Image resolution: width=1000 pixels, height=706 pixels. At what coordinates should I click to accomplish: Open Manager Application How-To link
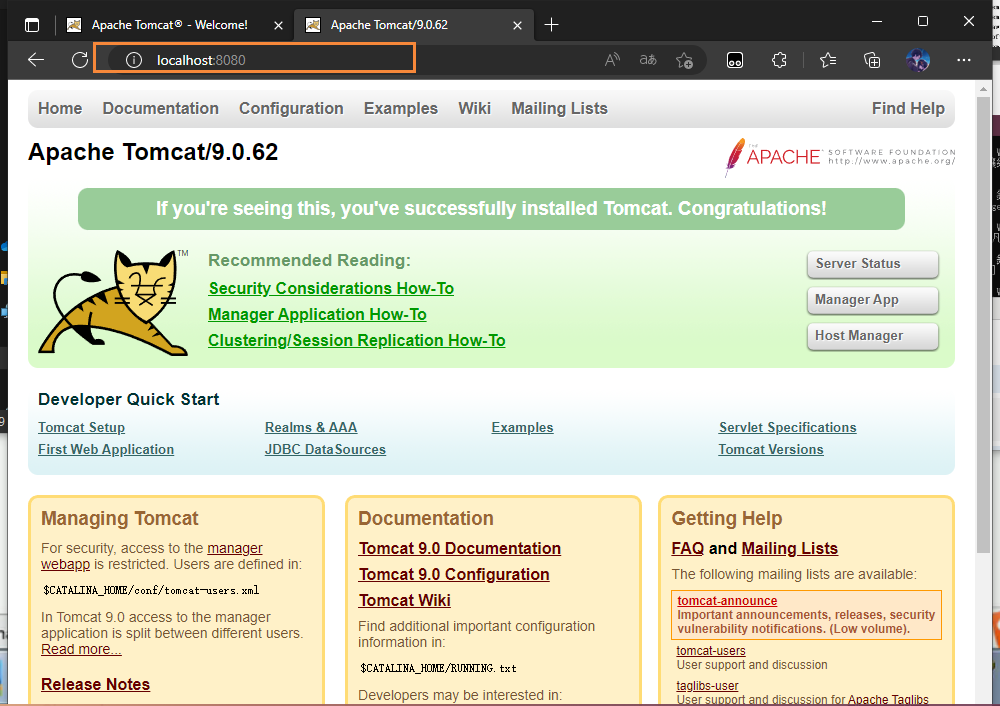317,314
